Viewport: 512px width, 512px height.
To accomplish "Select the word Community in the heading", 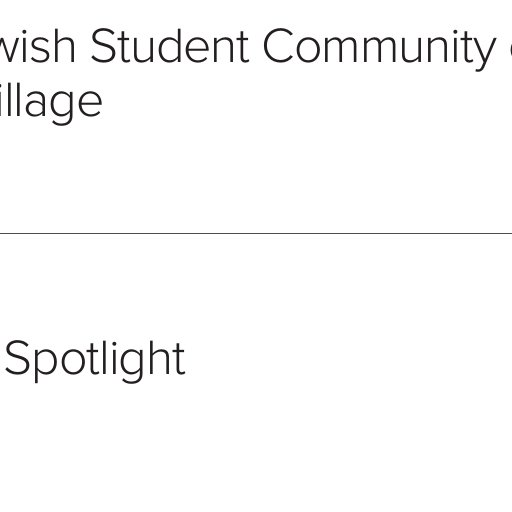I will [379, 49].
